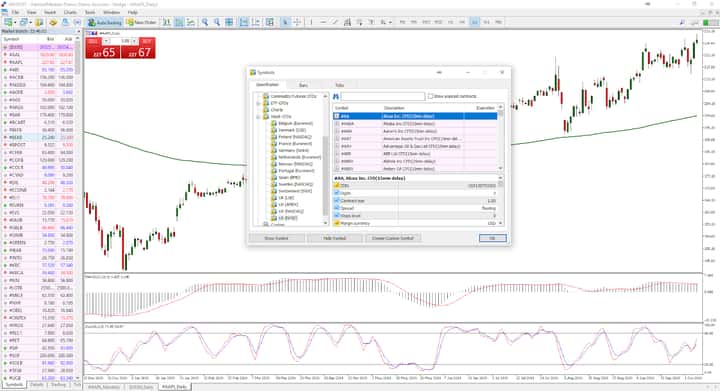The height and width of the screenshot is (391, 720).
Task: Click the tree list vertical scrollbar
Action: tap(326, 159)
